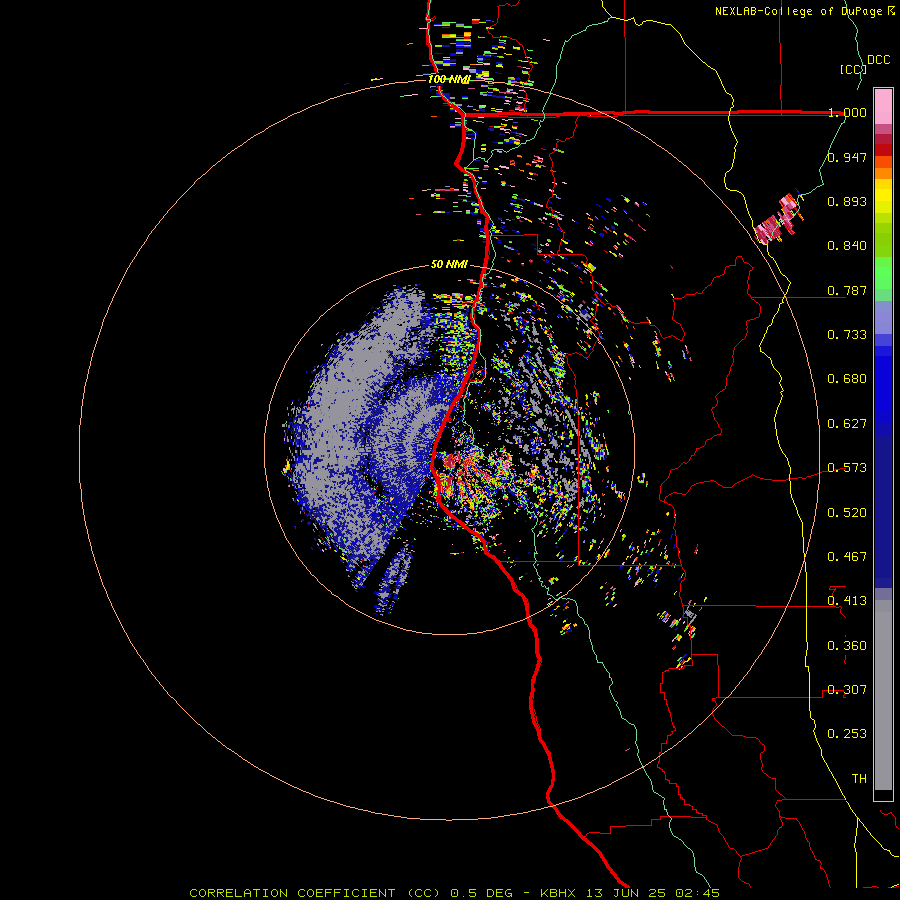The width and height of the screenshot is (900, 900).
Task: Click the 0.520 color scale value
Action: pyautogui.click(x=847, y=513)
